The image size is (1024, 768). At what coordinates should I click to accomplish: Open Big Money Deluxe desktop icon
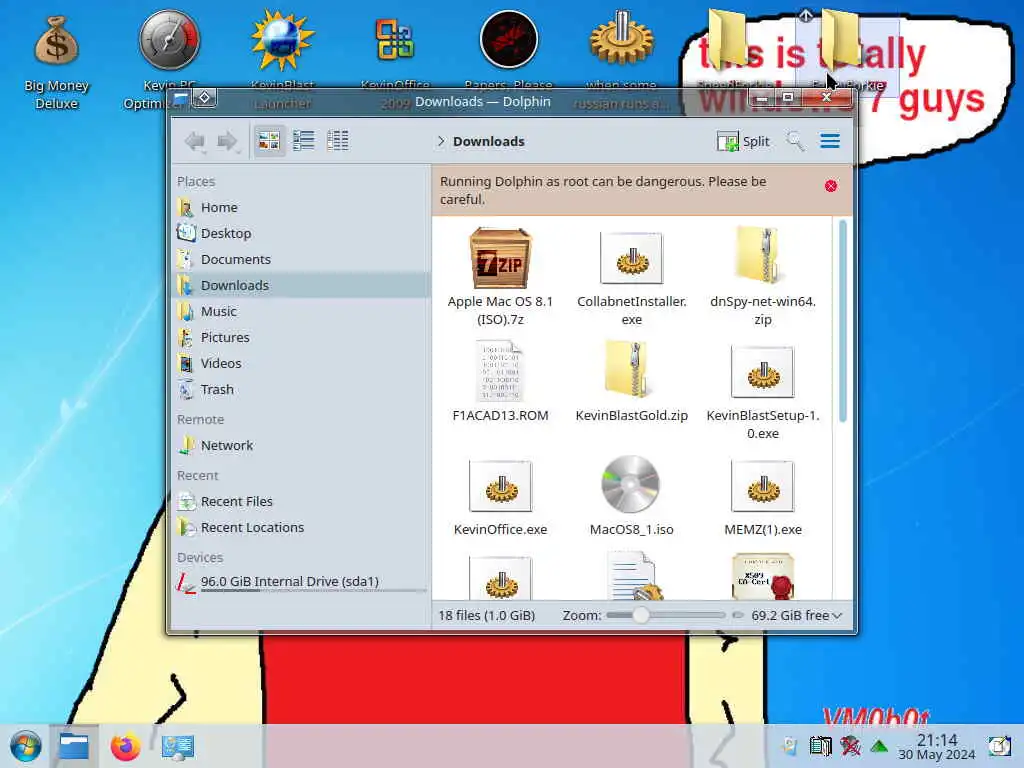pyautogui.click(x=57, y=62)
